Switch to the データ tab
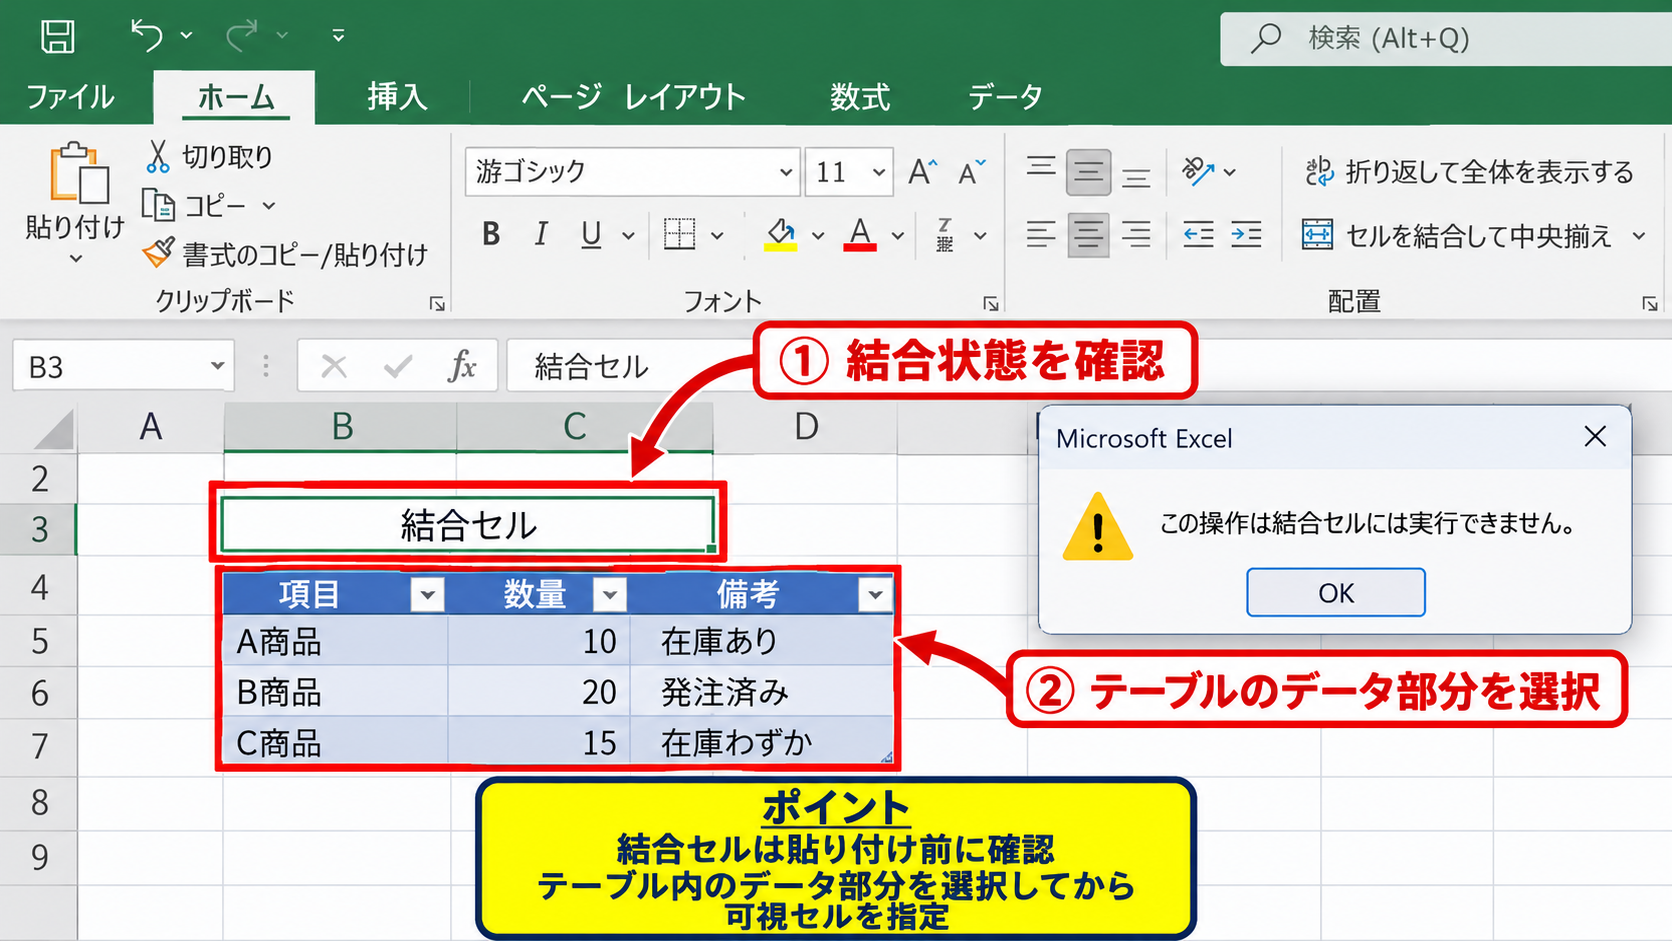 click(x=1005, y=97)
